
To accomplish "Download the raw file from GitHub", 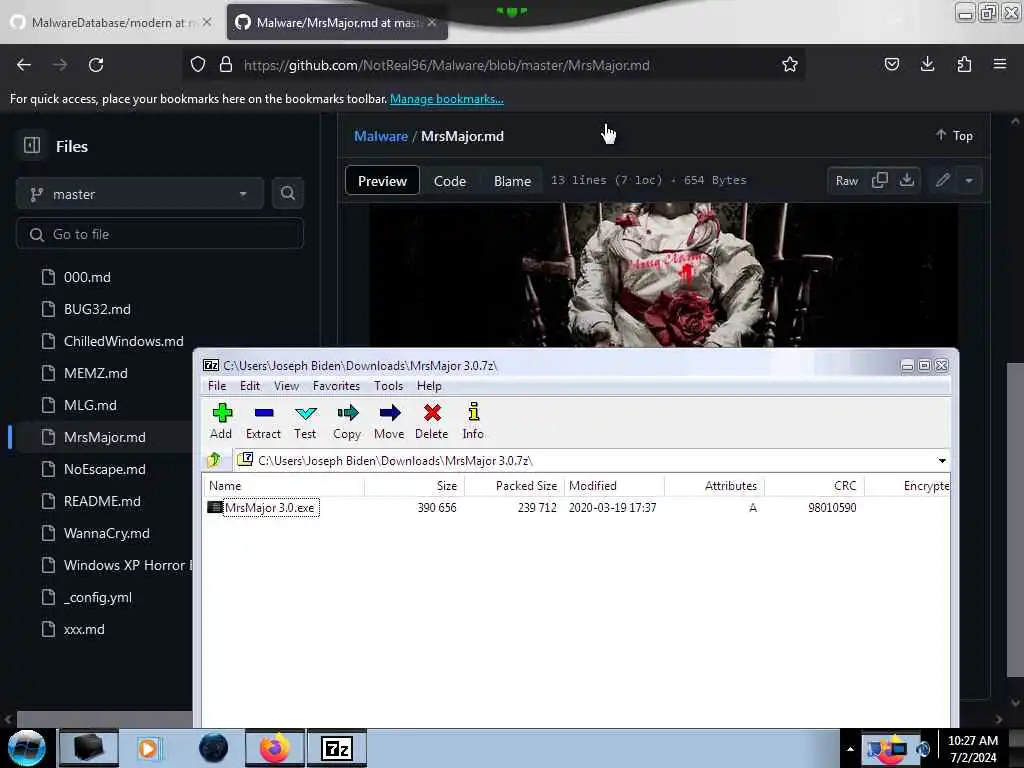I will coord(906,180).
